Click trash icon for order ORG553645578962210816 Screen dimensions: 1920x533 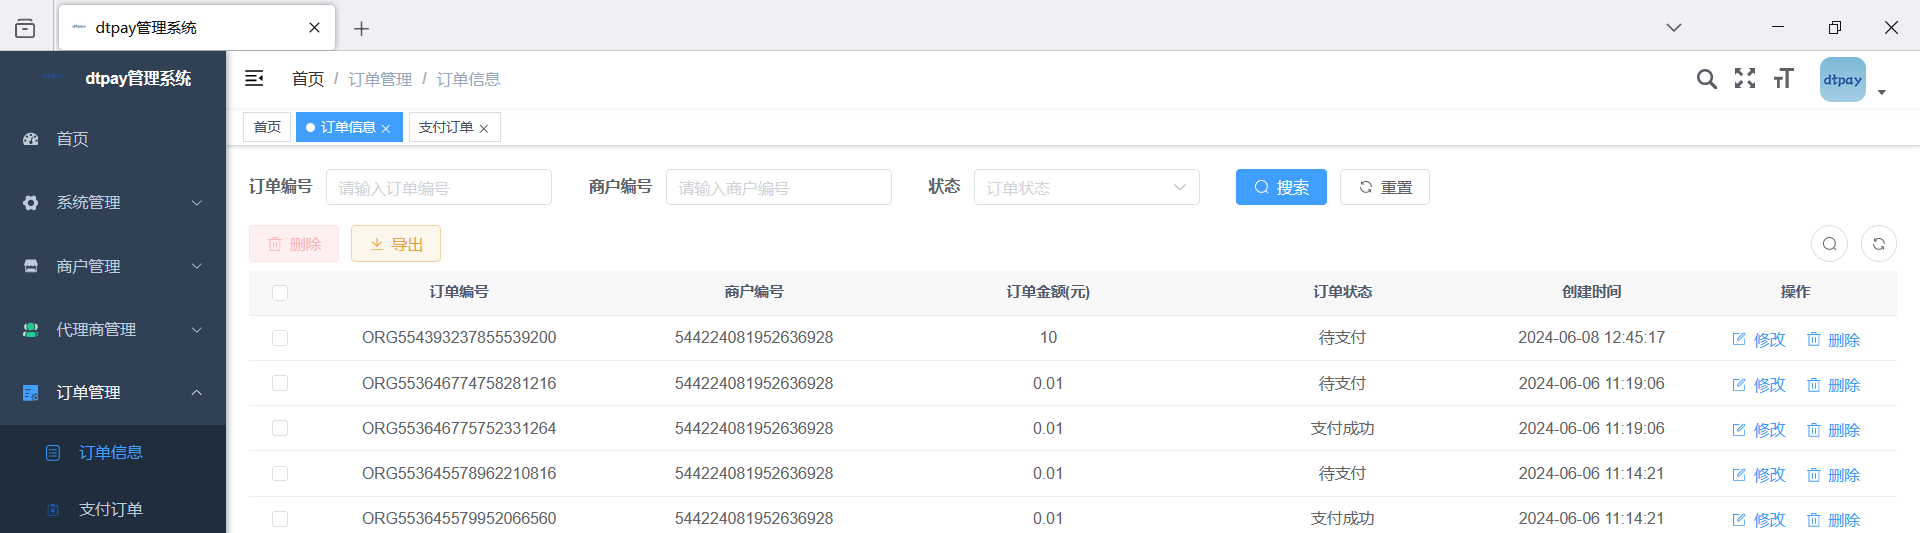1814,474
